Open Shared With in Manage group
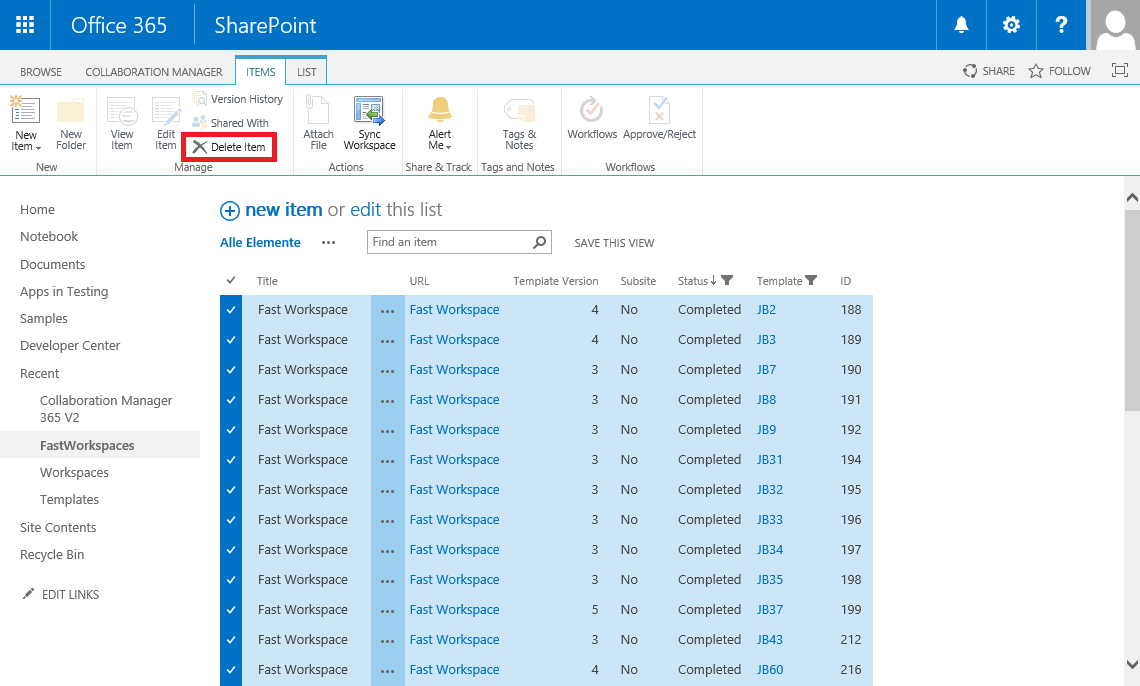 pos(230,123)
